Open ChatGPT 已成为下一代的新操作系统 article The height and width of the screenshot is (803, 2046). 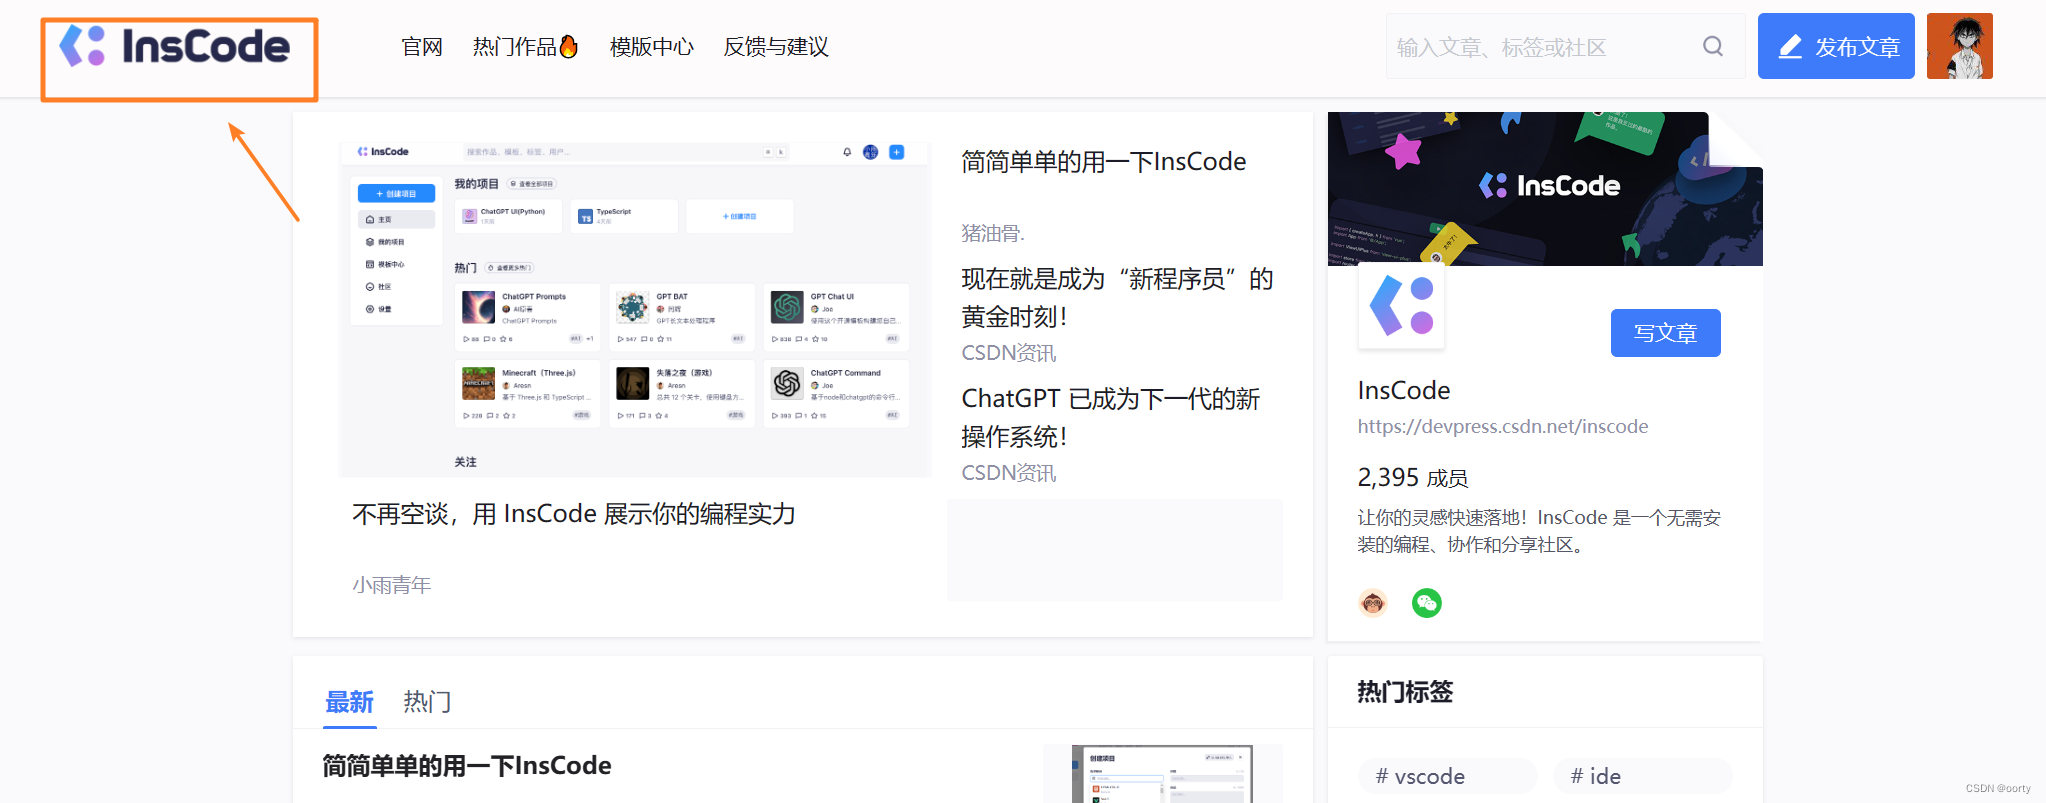[x=1111, y=417]
